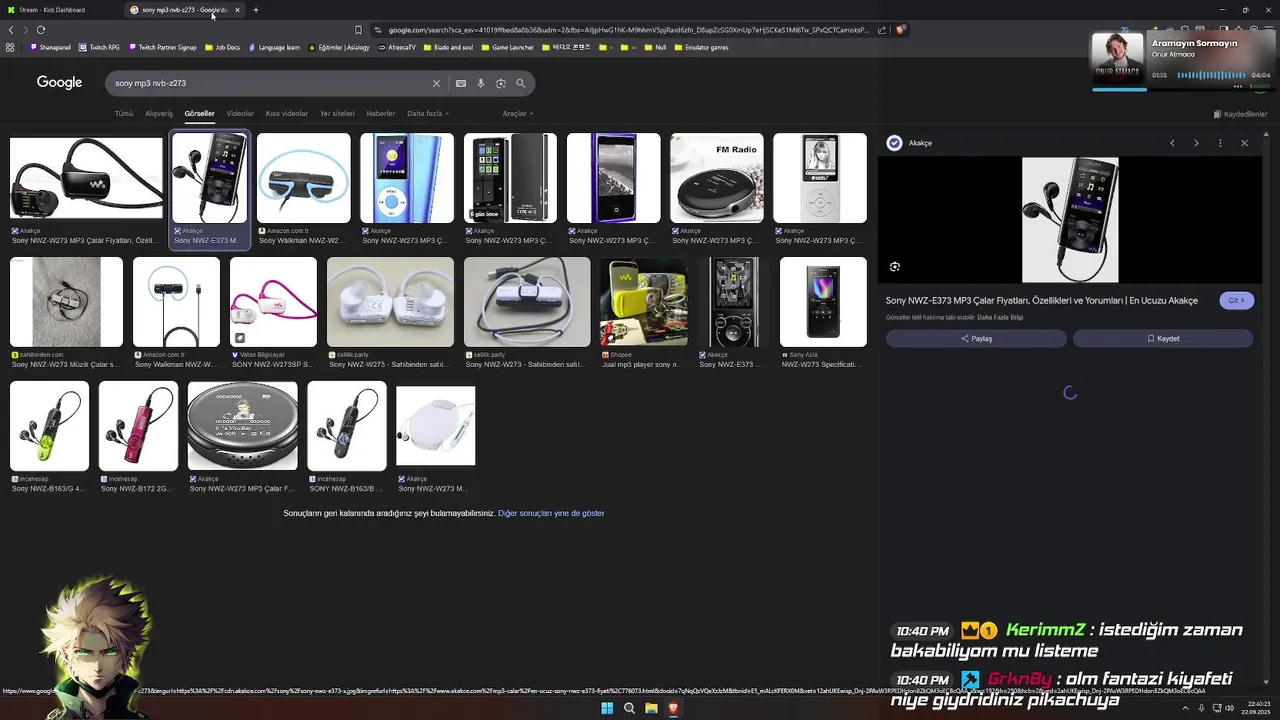Close the image preview panel
The width and height of the screenshot is (1280, 720).
pyautogui.click(x=1244, y=143)
